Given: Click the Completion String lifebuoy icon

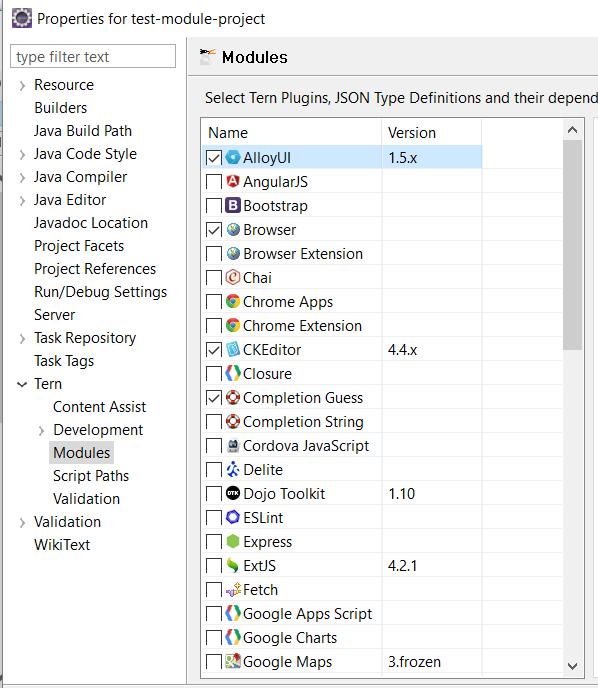Looking at the screenshot, I should pos(233,421).
